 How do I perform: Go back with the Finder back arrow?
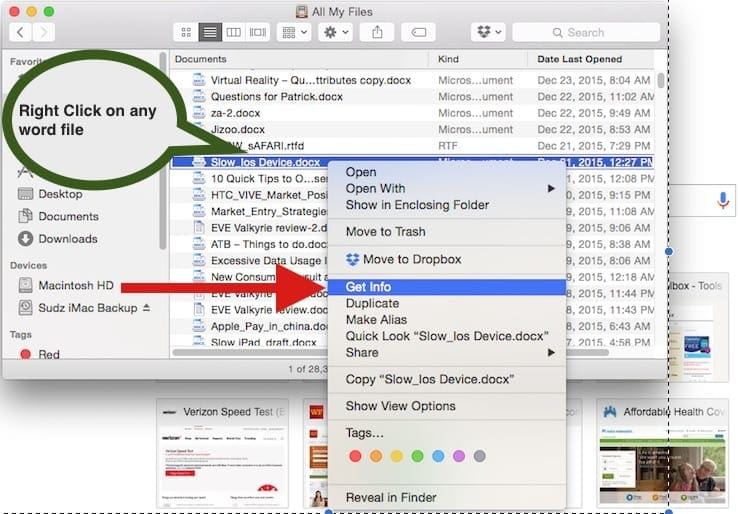click(x=20, y=33)
